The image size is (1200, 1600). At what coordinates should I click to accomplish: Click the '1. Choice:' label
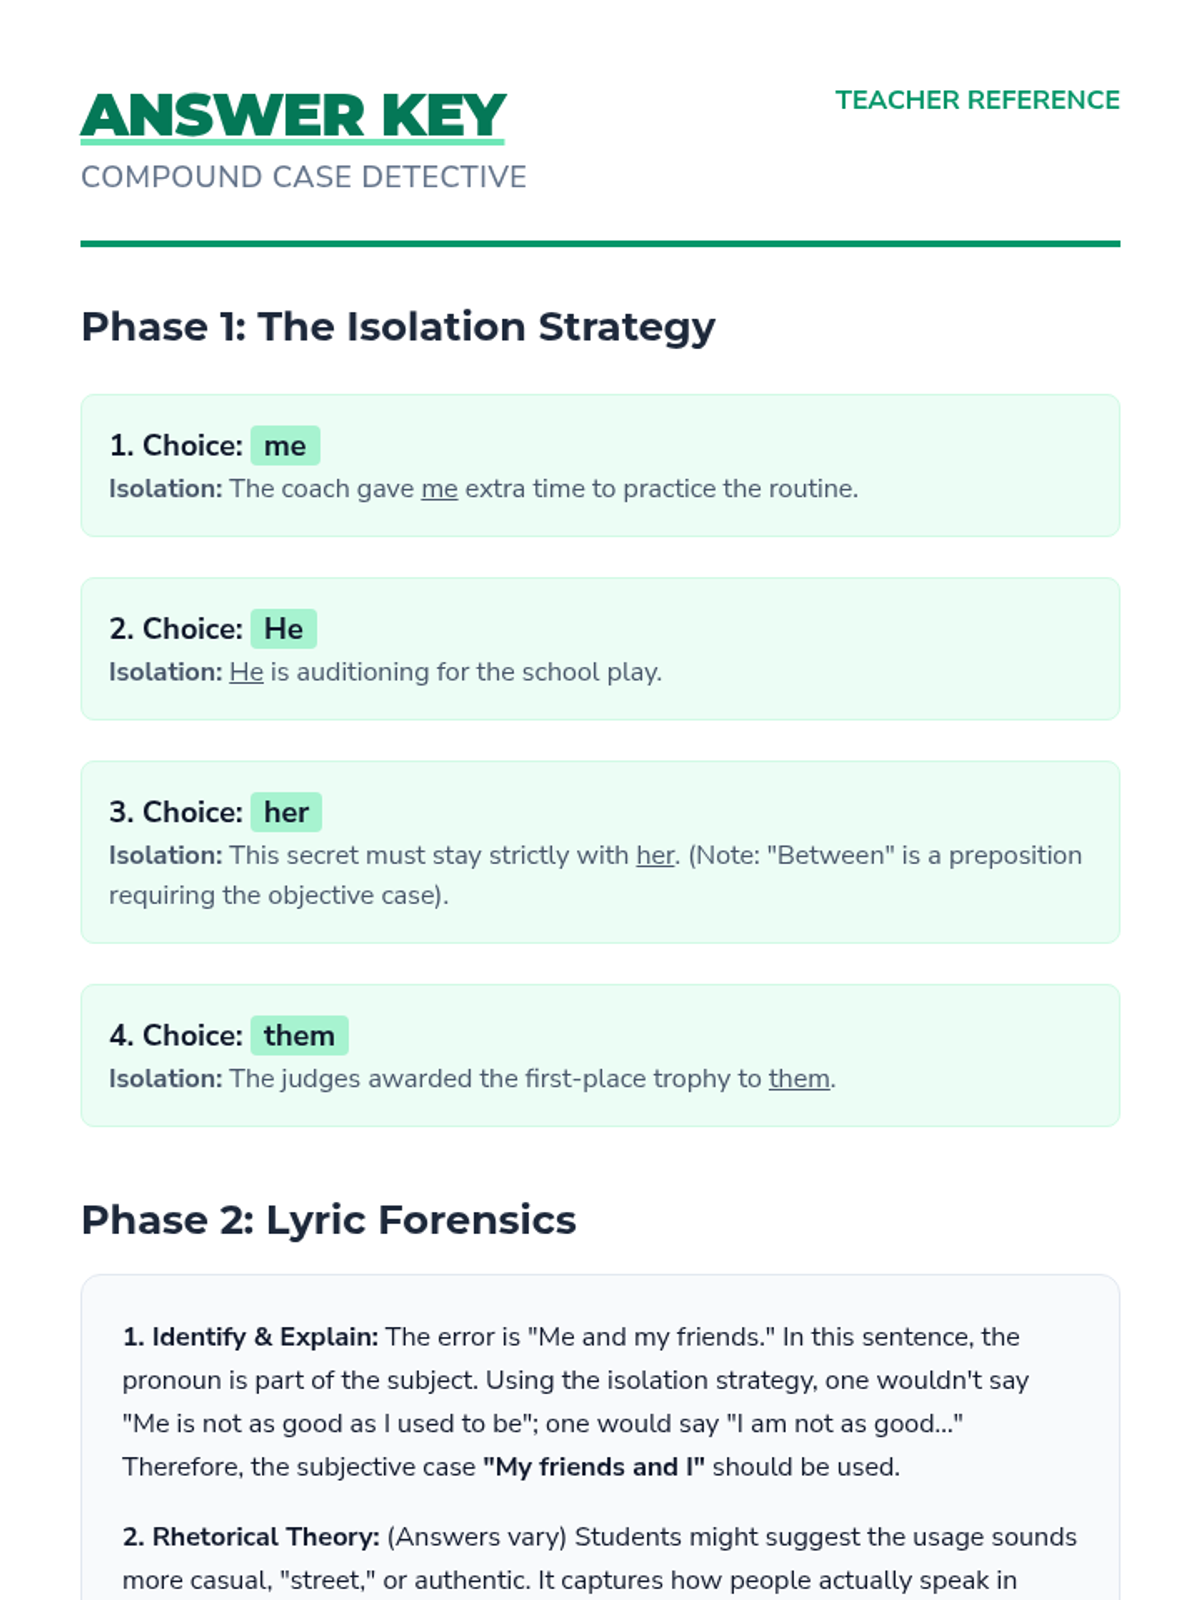[x=176, y=446]
